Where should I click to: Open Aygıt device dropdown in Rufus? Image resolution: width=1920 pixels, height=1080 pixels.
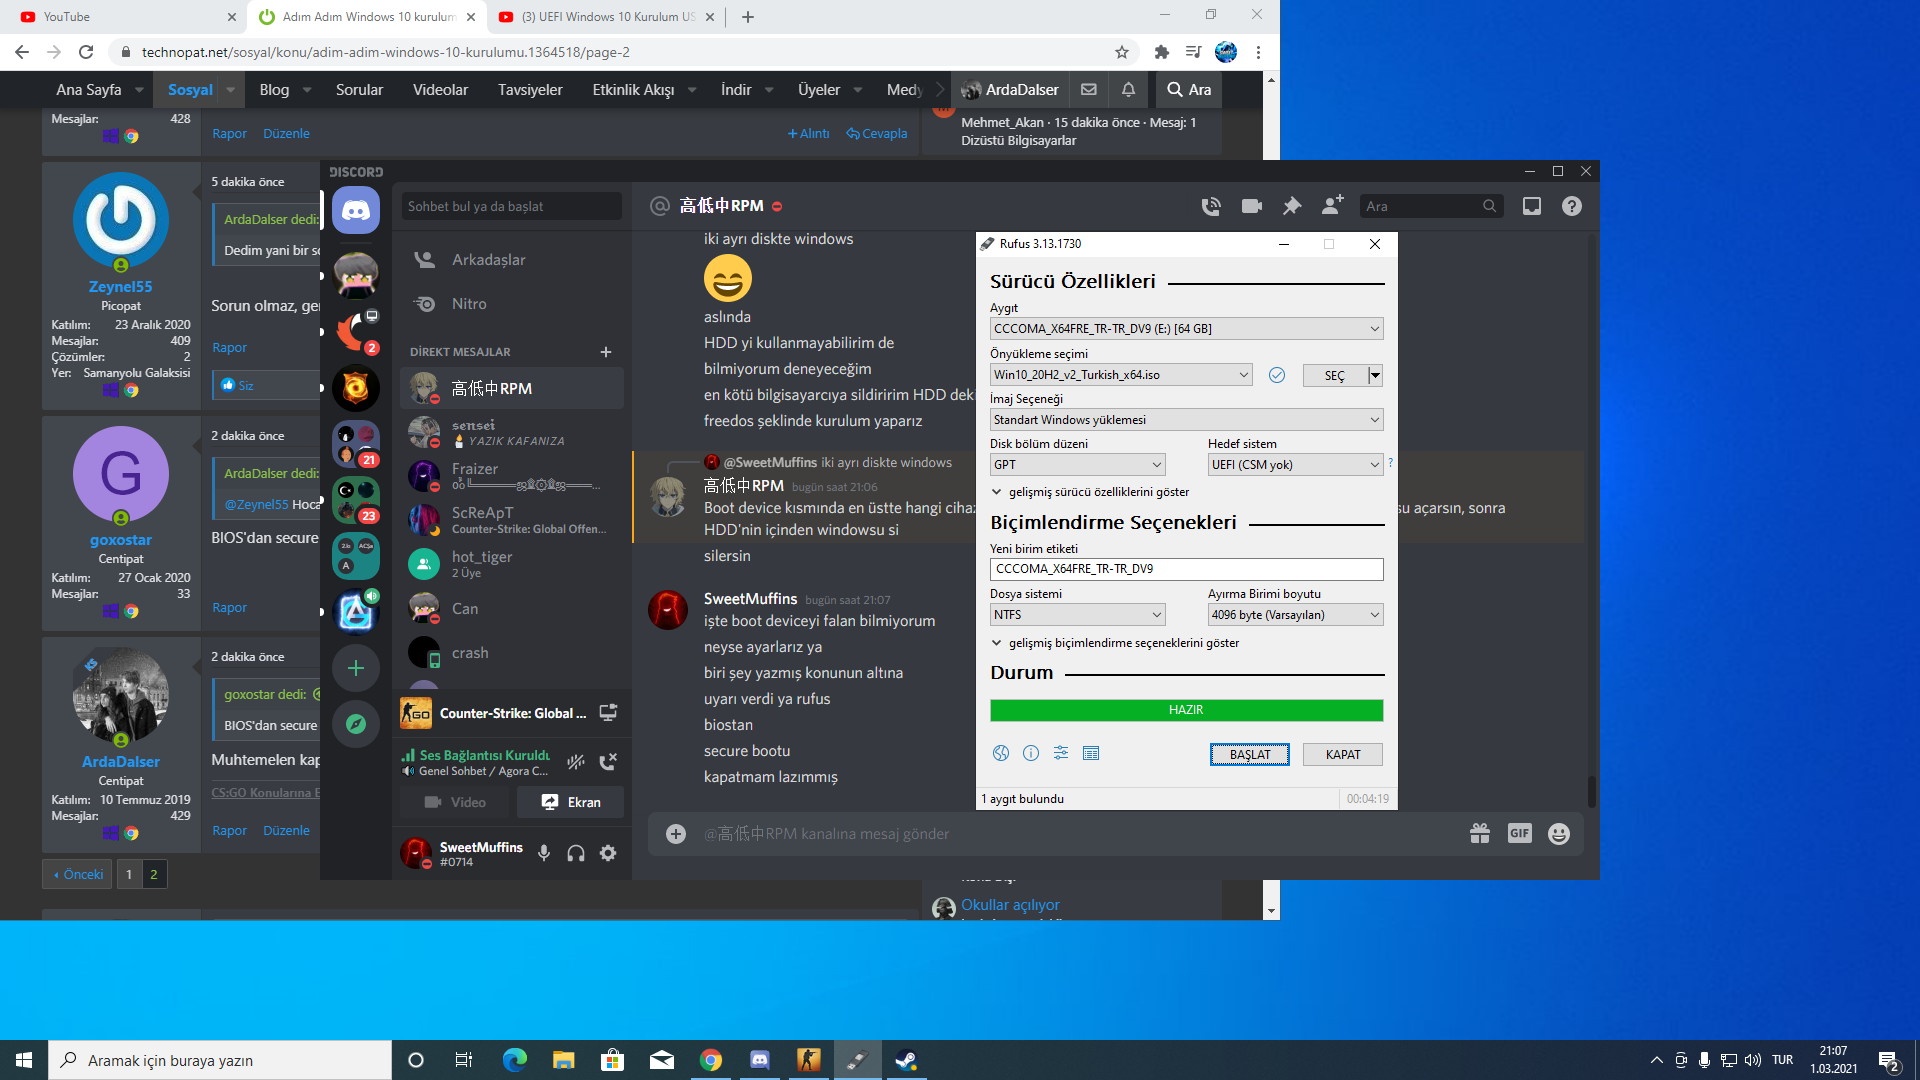(1186, 329)
